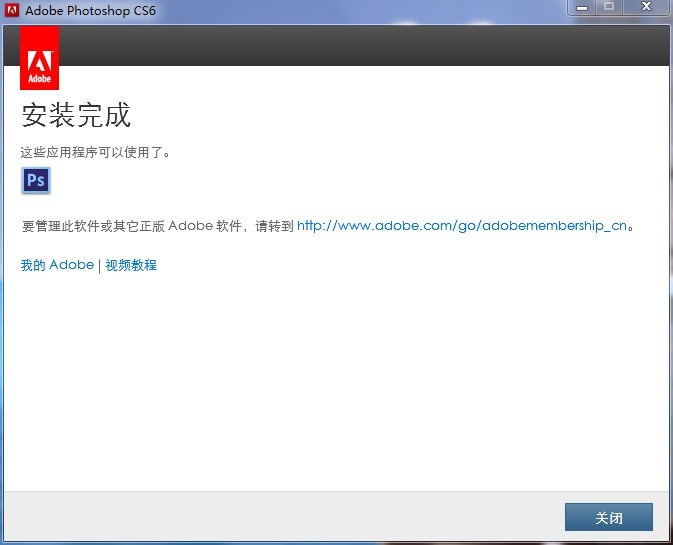Open the adobemembership_cn web link

(x=462, y=225)
